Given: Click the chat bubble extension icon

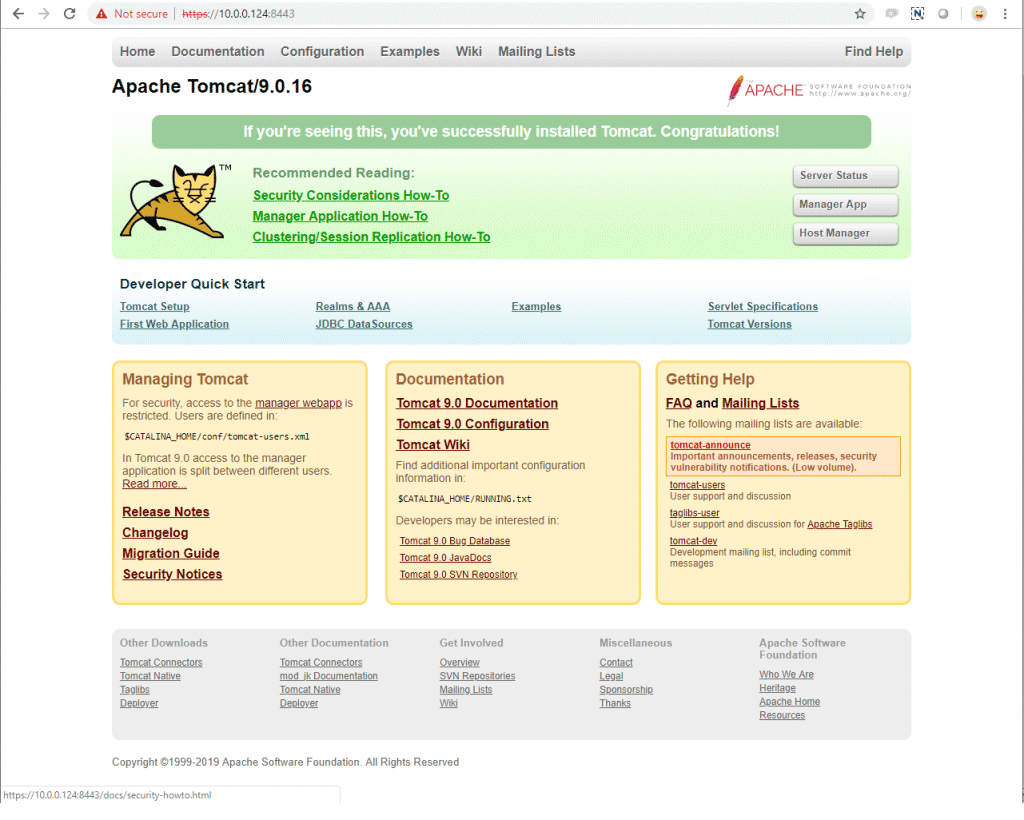Looking at the screenshot, I should [x=891, y=14].
